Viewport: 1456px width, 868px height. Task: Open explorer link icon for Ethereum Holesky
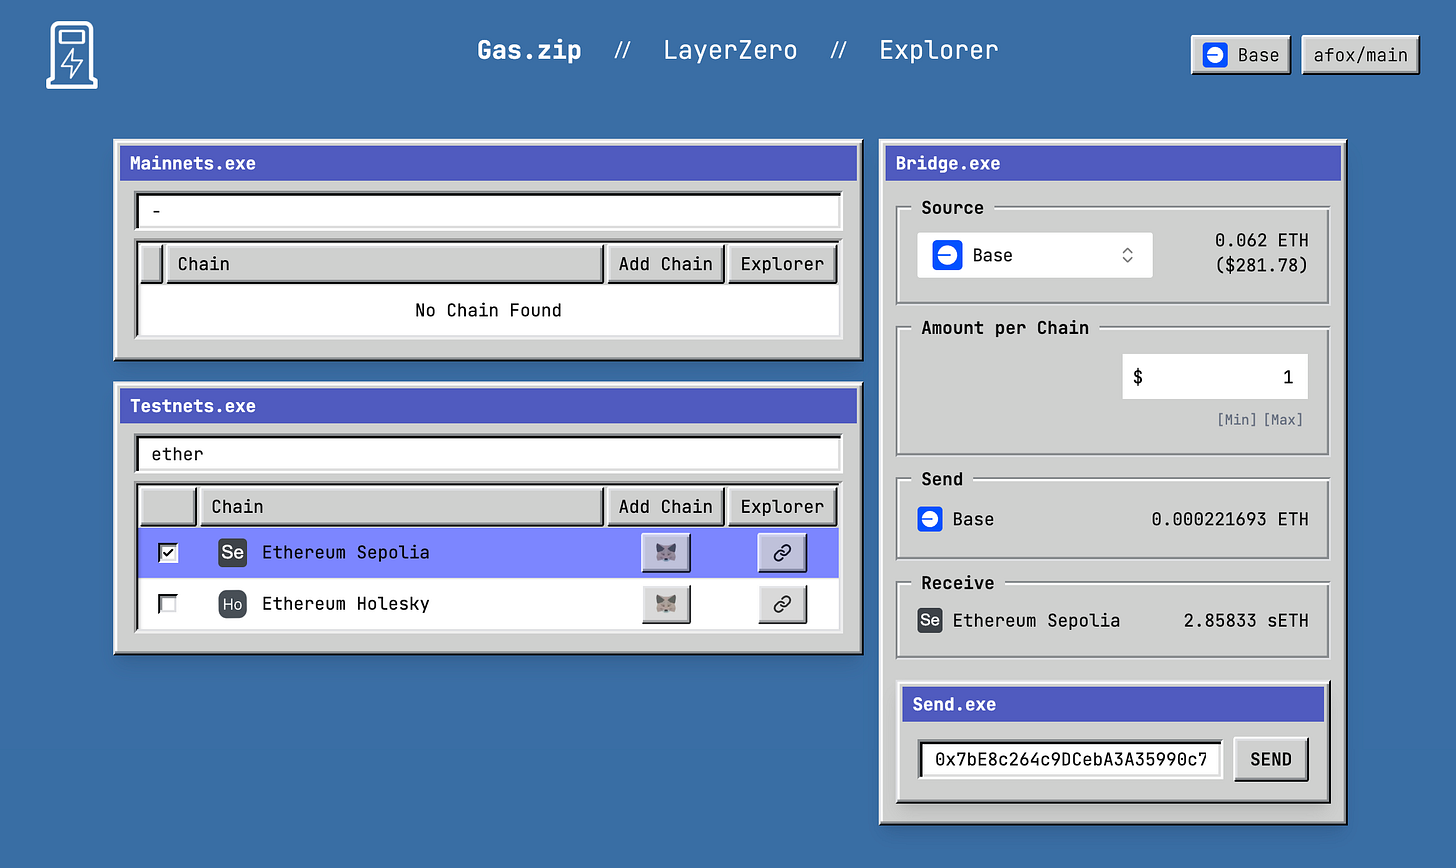tap(782, 604)
